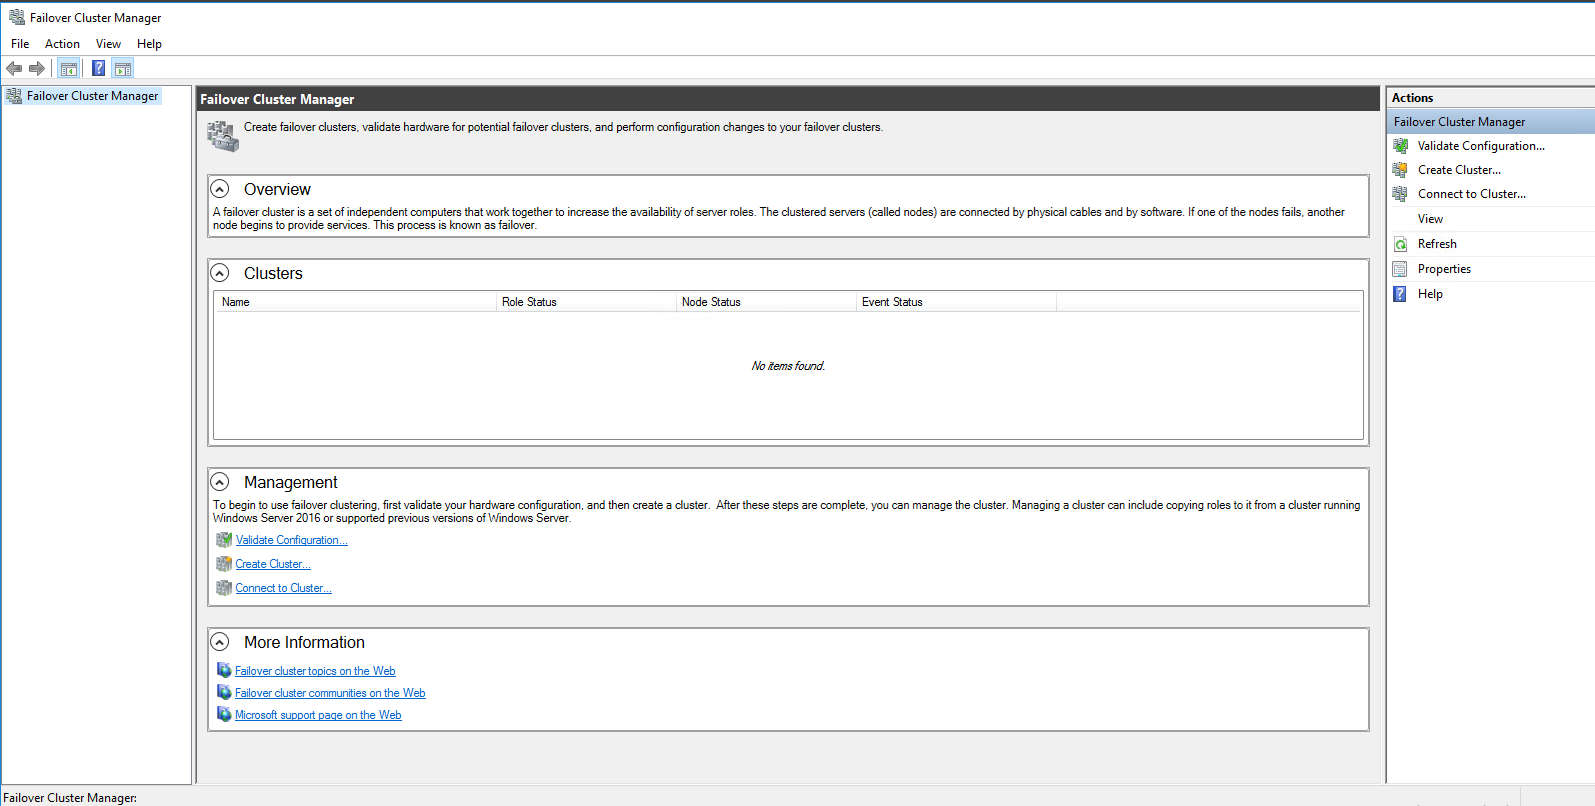Open Failover cluster topics on the Web

coord(315,671)
